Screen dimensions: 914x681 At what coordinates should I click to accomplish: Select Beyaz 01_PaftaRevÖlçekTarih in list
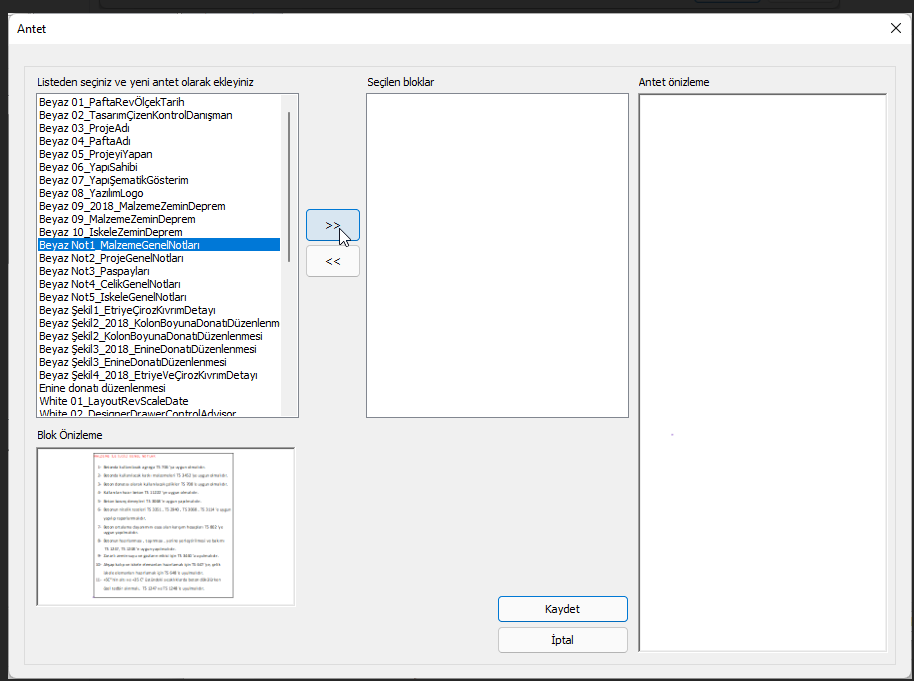click(111, 102)
